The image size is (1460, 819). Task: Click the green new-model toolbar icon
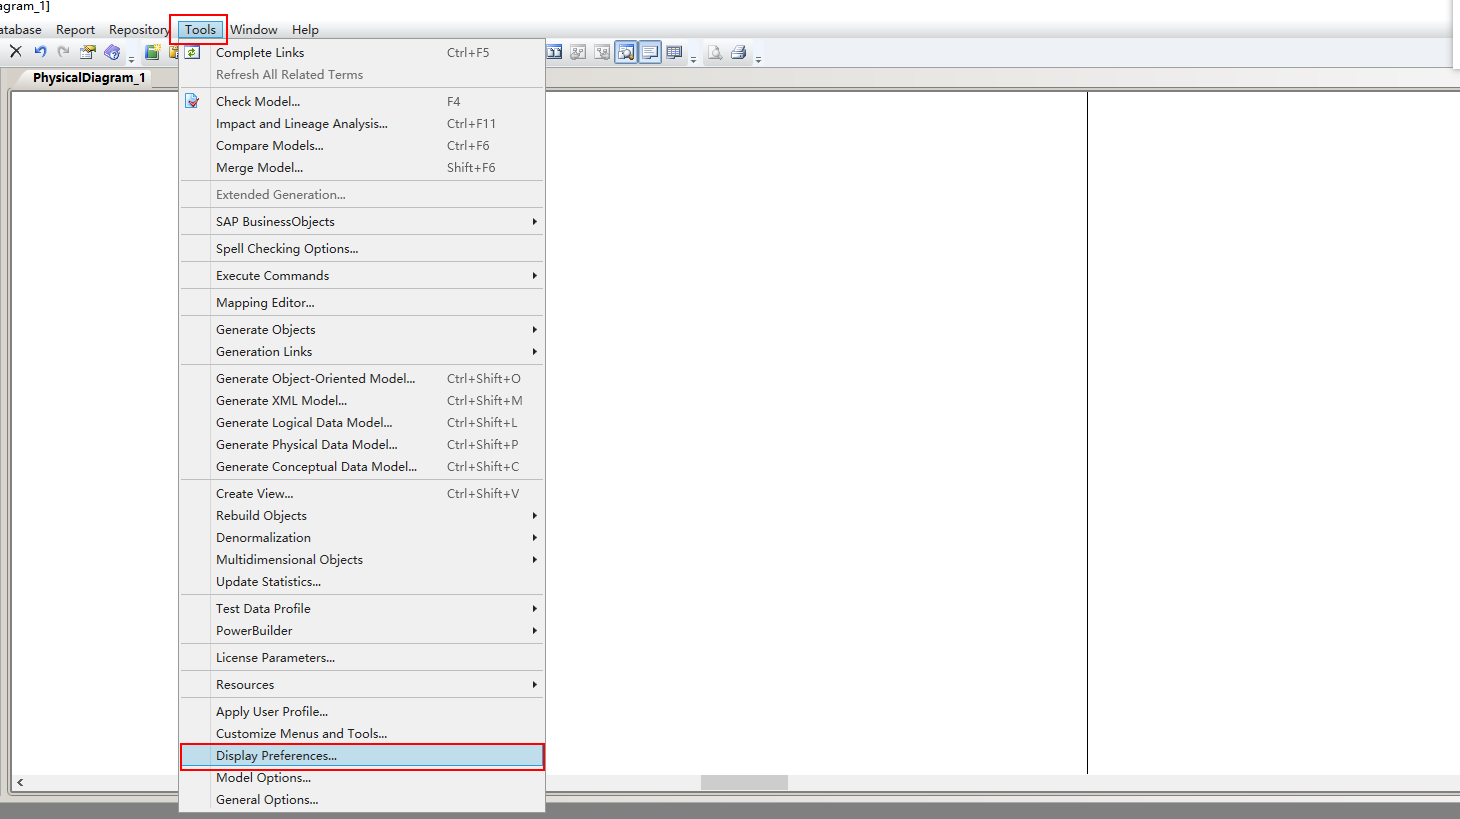pos(152,52)
